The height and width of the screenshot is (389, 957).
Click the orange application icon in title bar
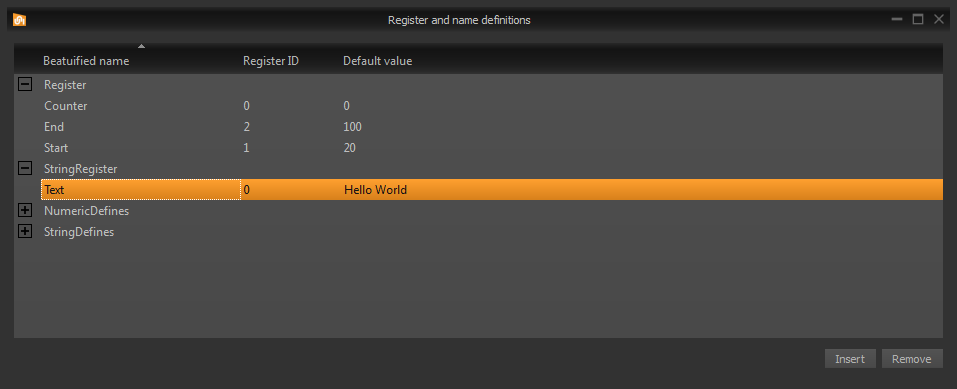click(20, 20)
